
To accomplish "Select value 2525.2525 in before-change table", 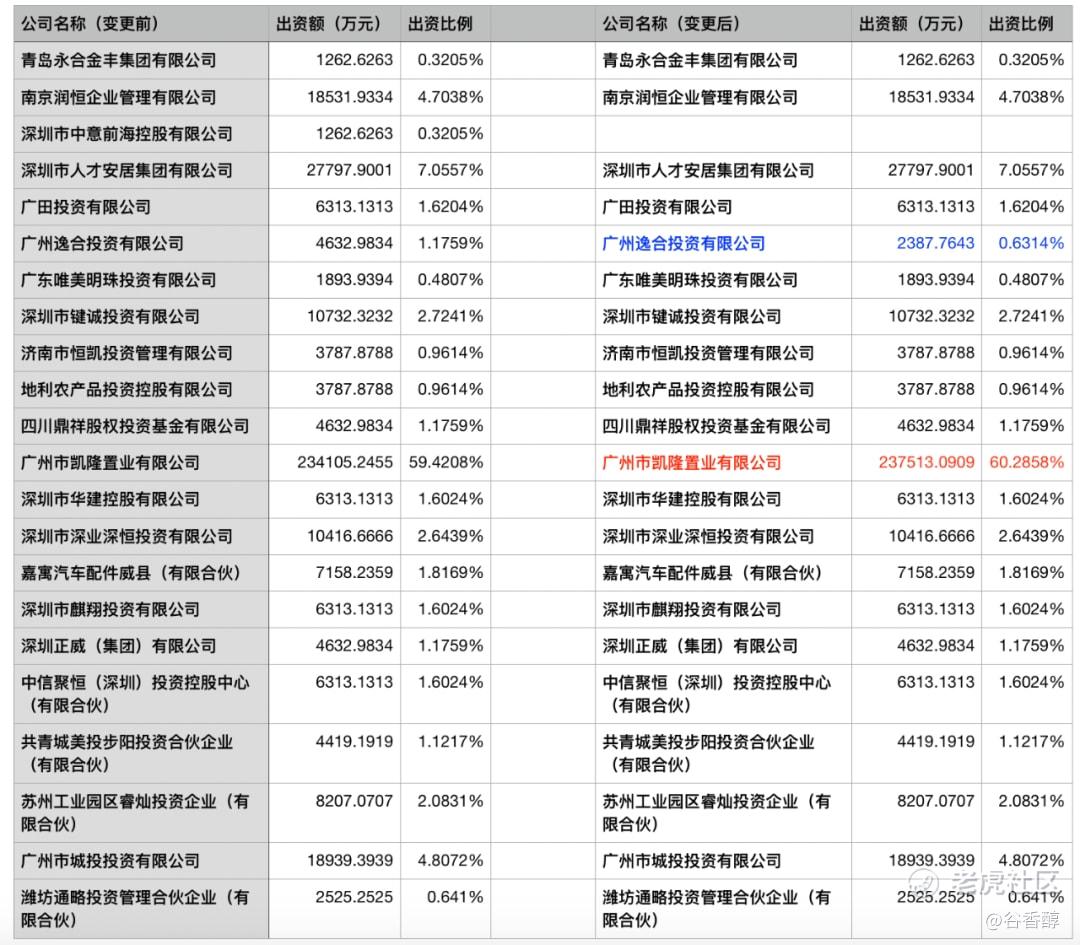I will [x=354, y=897].
